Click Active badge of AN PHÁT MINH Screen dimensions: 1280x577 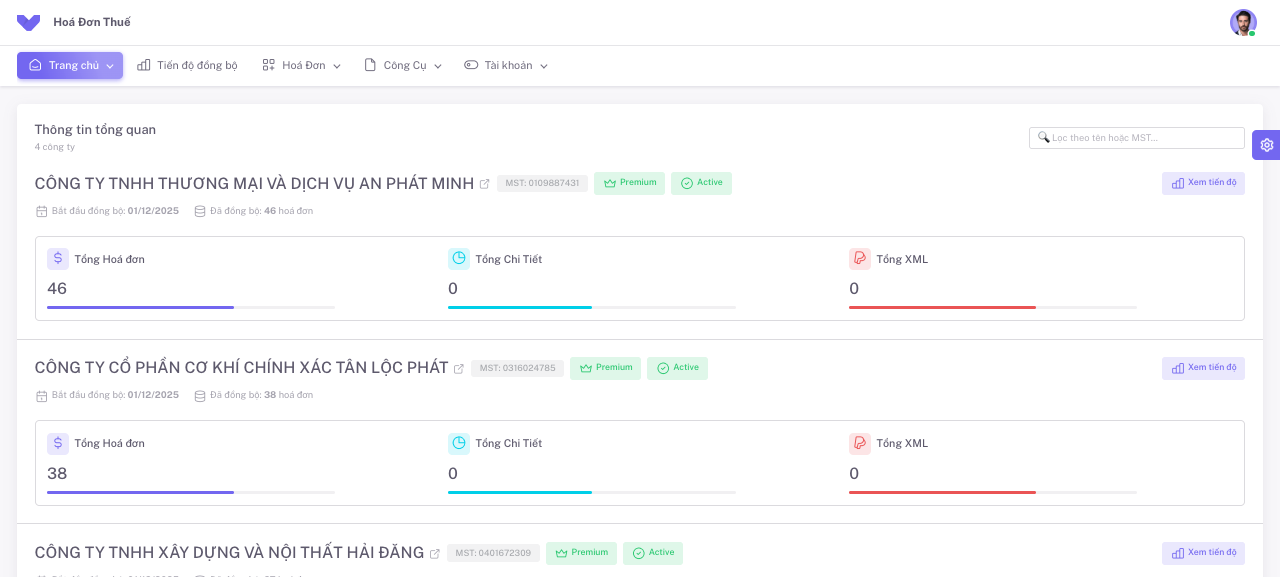(x=701, y=183)
